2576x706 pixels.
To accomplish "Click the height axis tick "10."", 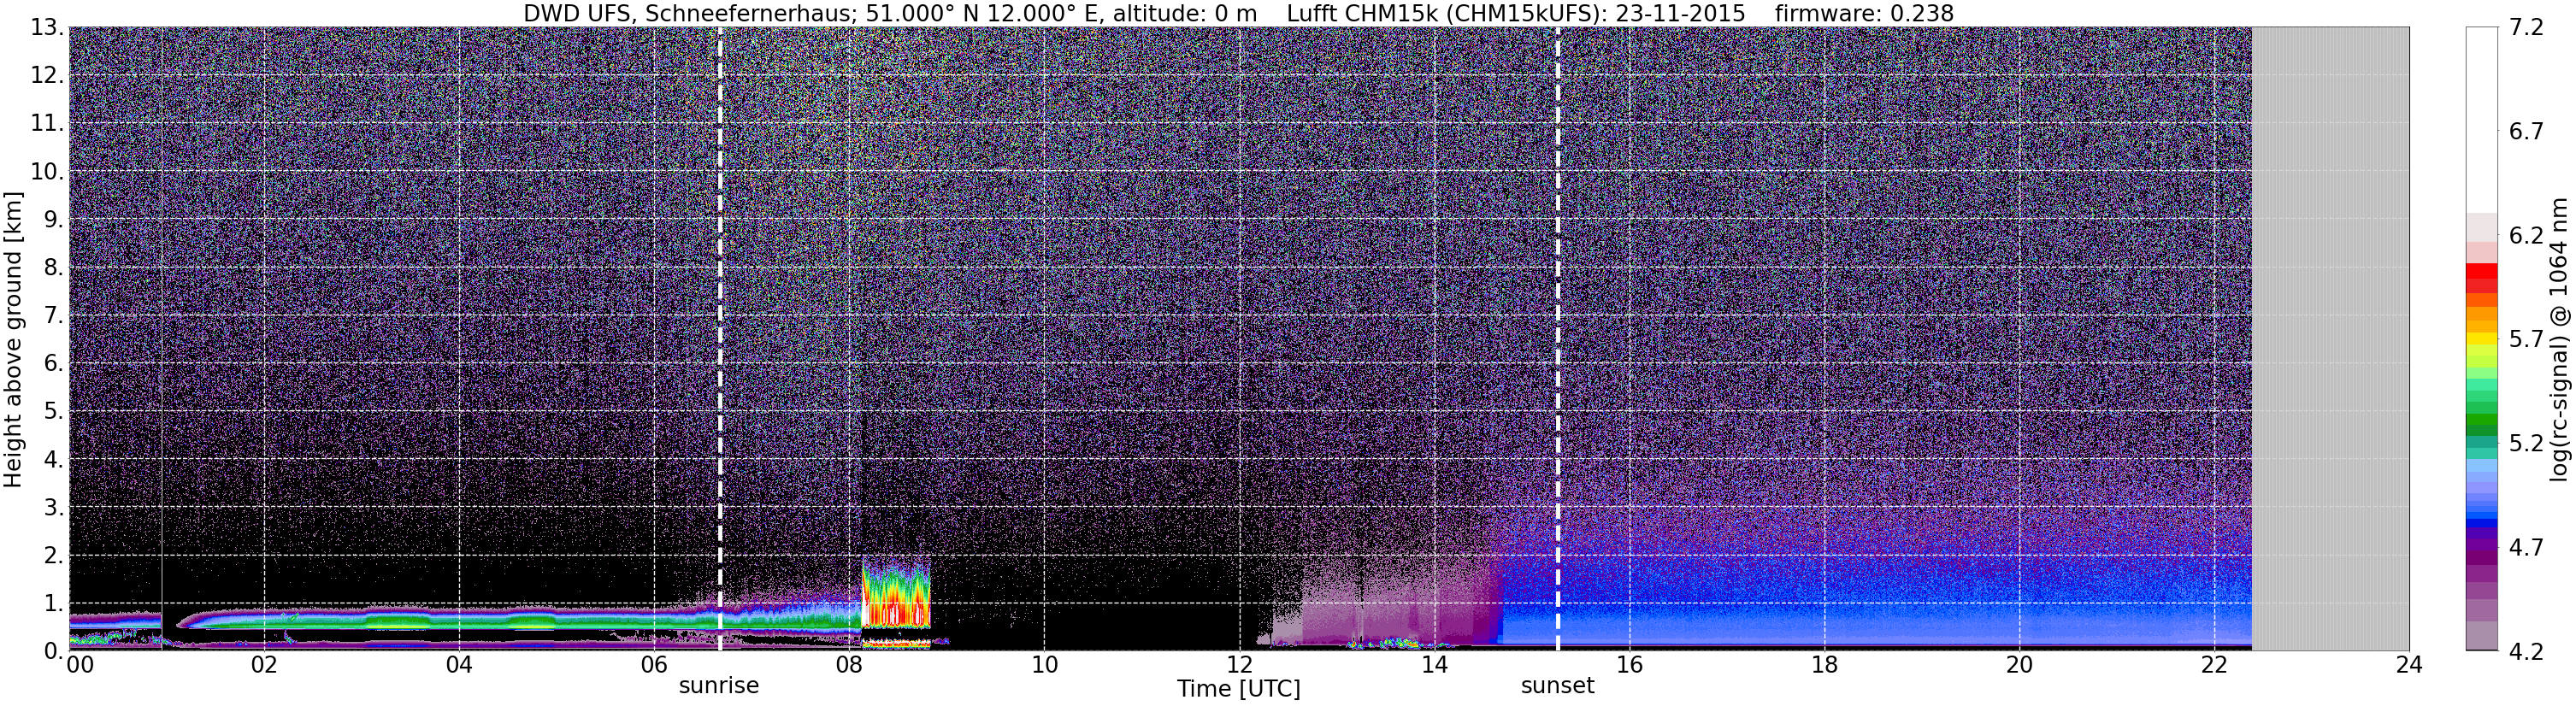I will [47, 172].
